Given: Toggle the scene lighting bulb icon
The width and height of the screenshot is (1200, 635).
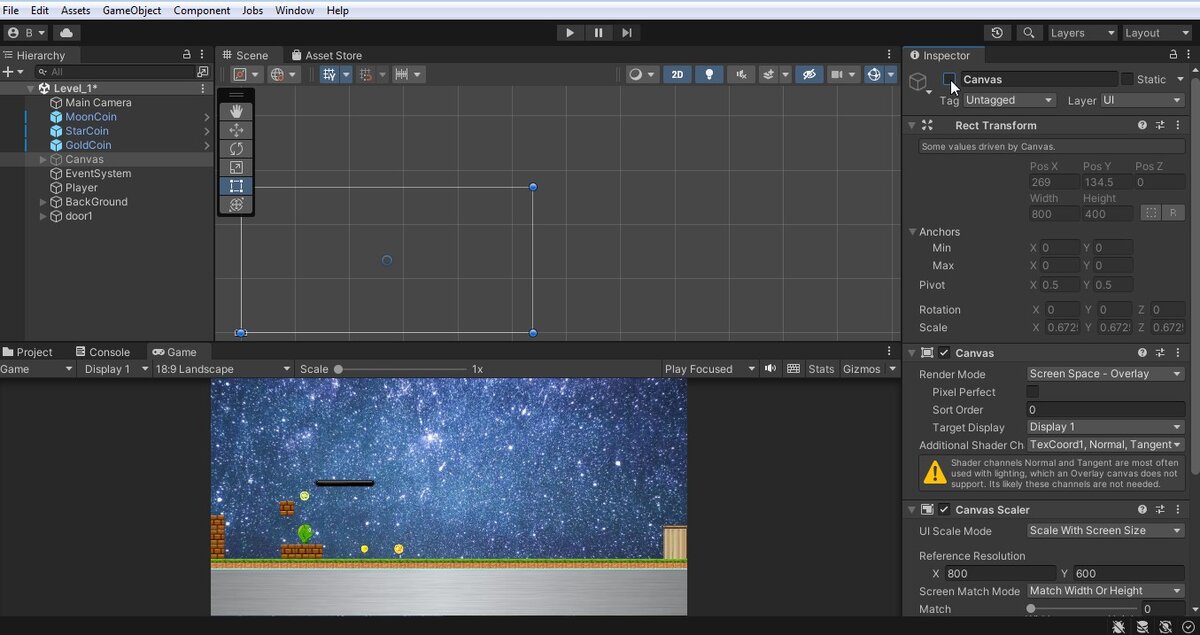Looking at the screenshot, I should [708, 75].
